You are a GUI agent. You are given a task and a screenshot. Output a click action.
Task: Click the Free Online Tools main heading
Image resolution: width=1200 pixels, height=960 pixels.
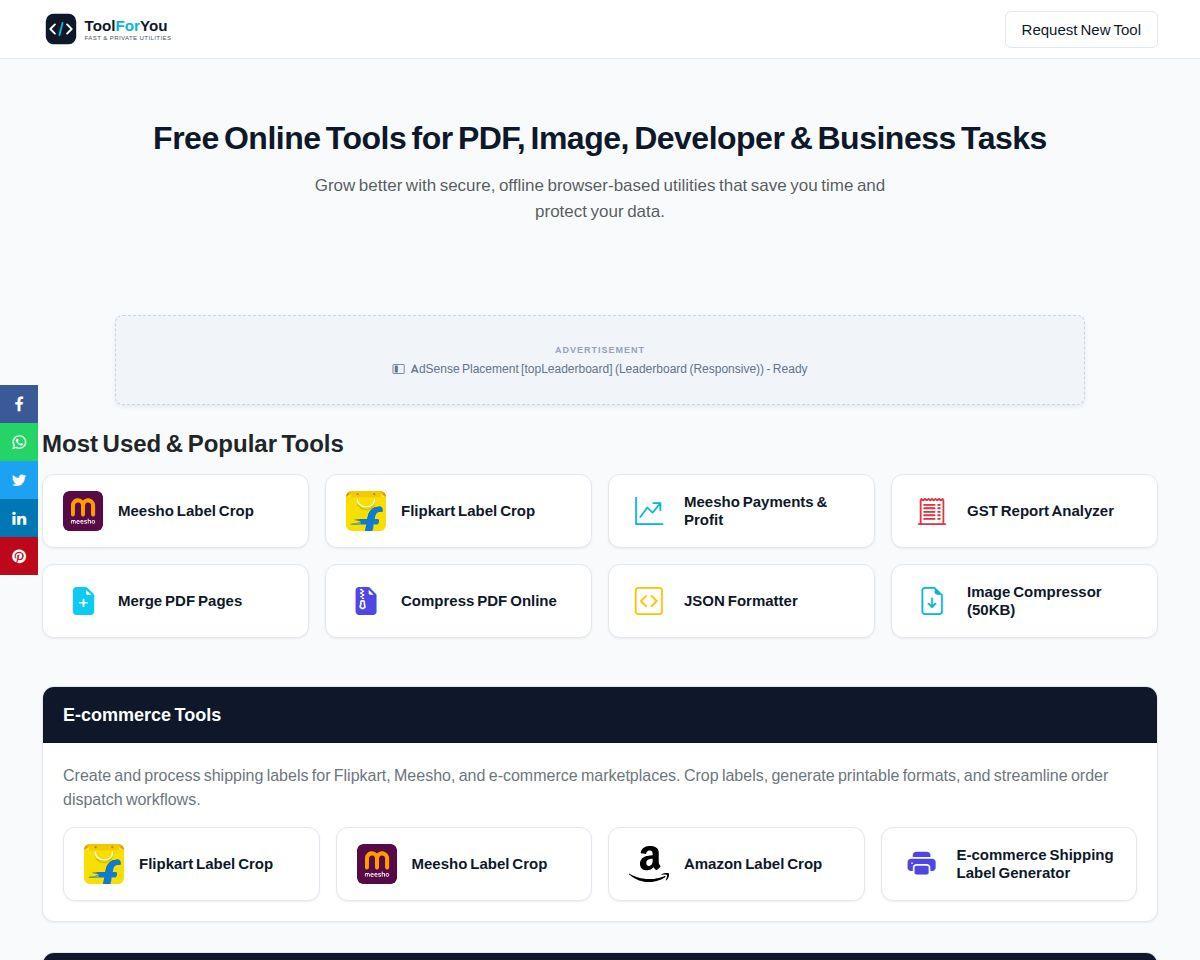click(x=600, y=138)
